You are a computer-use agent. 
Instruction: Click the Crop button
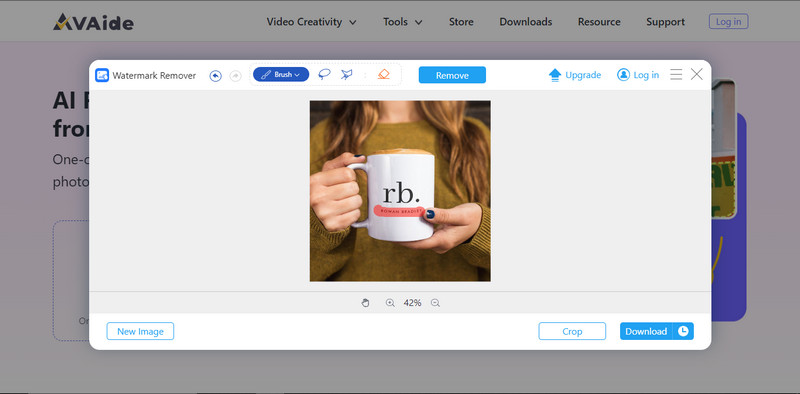[x=572, y=331]
